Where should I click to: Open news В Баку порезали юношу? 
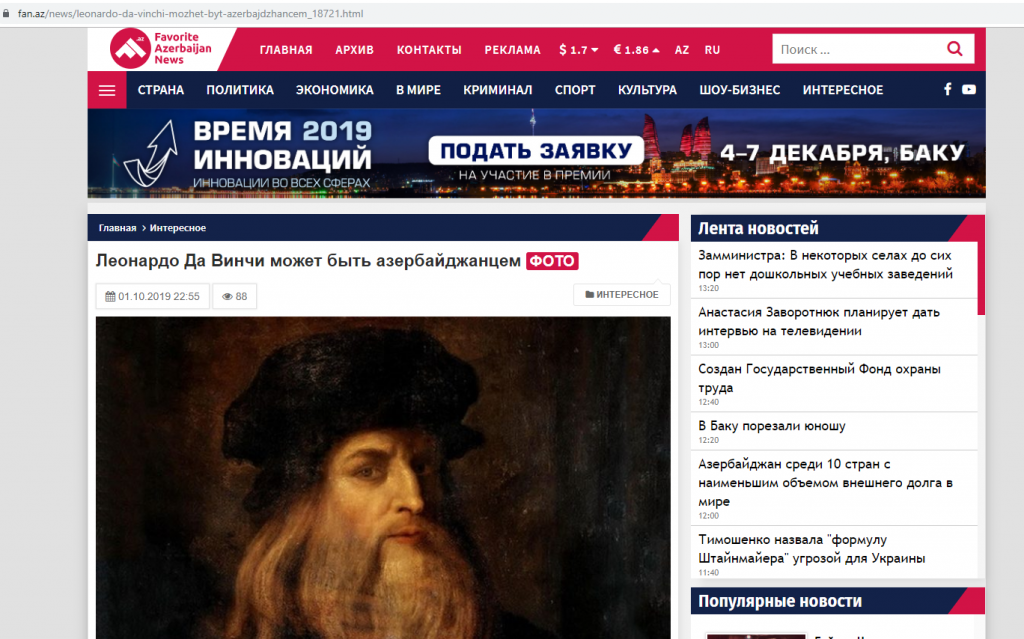click(772, 425)
